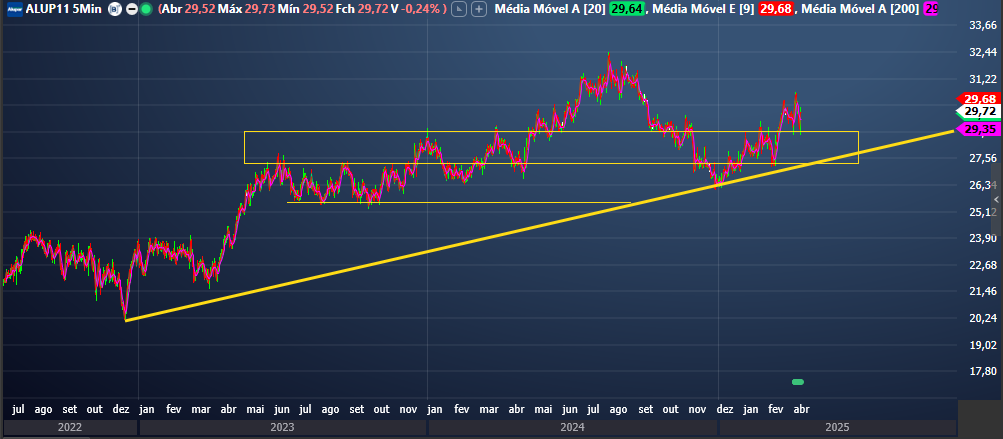This screenshot has width=1003, height=439.
Task: Click the 29,72 current price label
Action: 980,112
